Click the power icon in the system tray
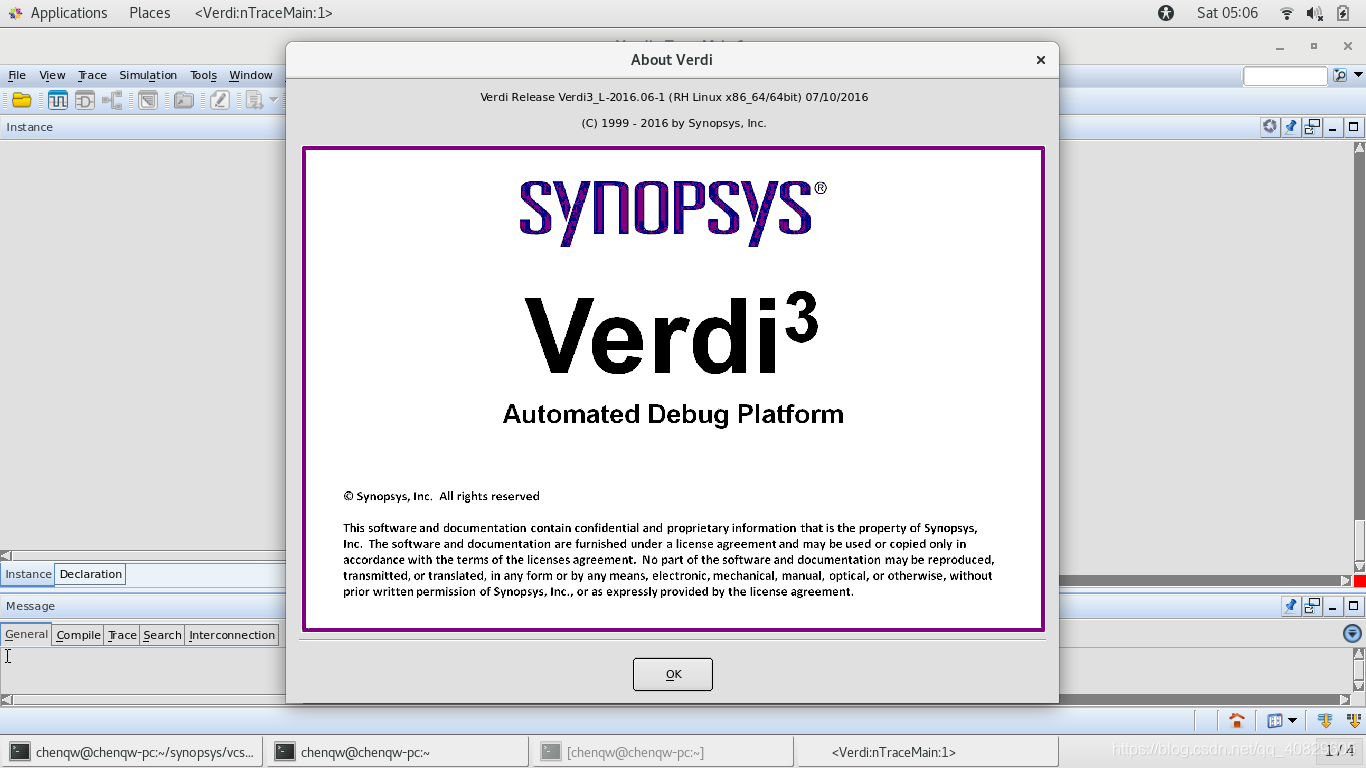Screen dimensions: 1366x768 click(x=1343, y=13)
